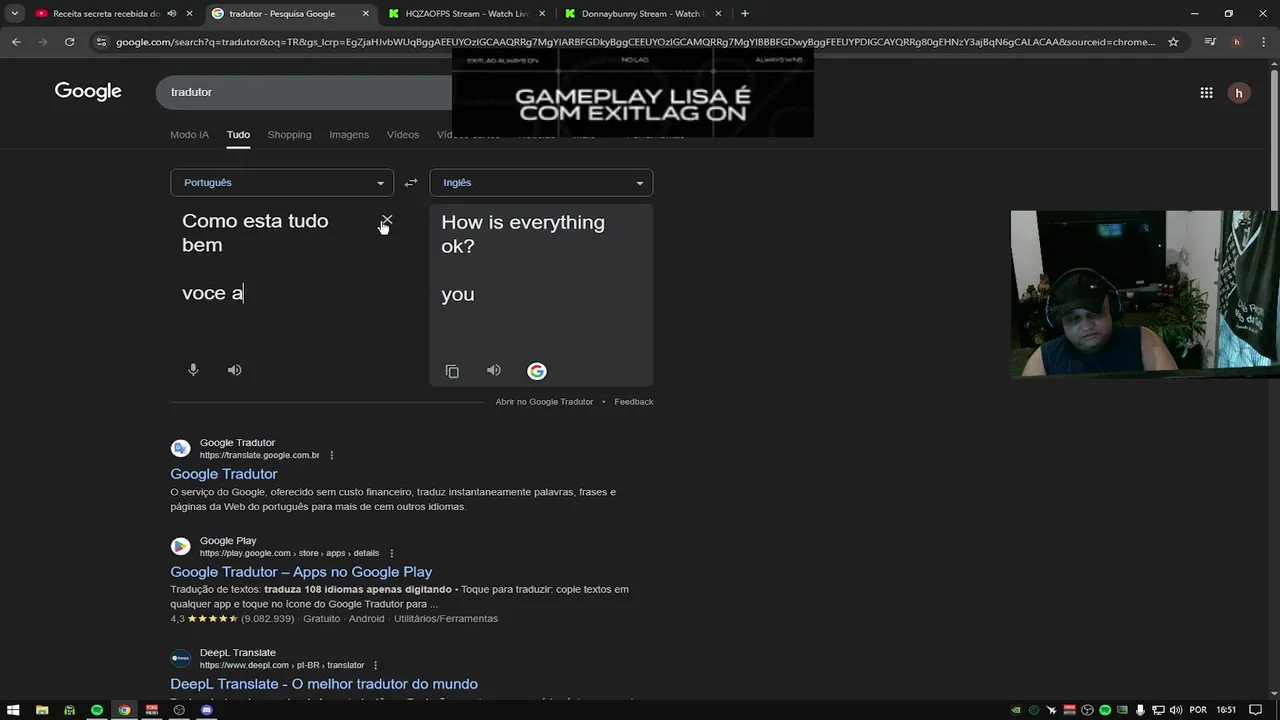Open Chrome's three-dot menu

1264,42
